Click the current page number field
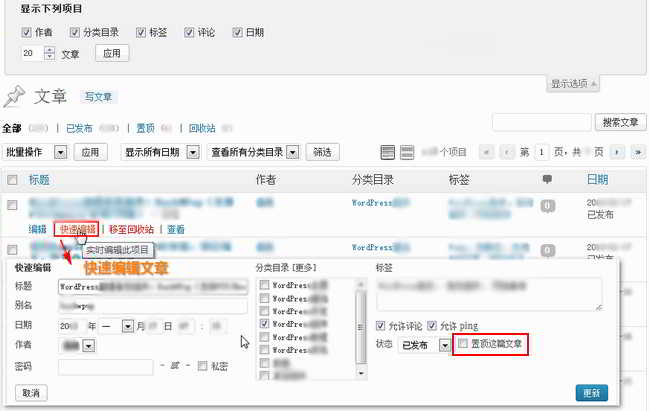 [x=541, y=152]
